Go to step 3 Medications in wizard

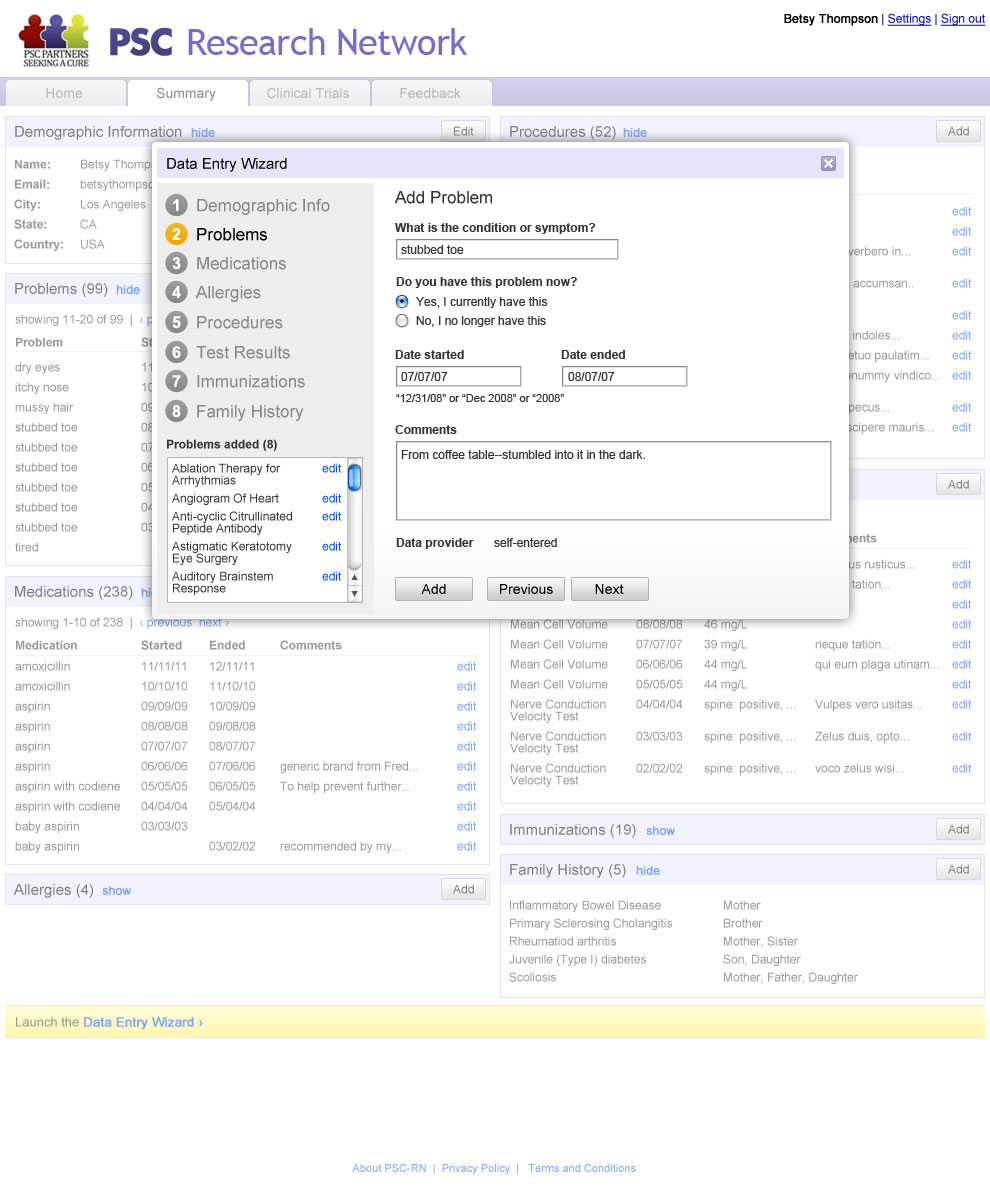(x=240, y=263)
